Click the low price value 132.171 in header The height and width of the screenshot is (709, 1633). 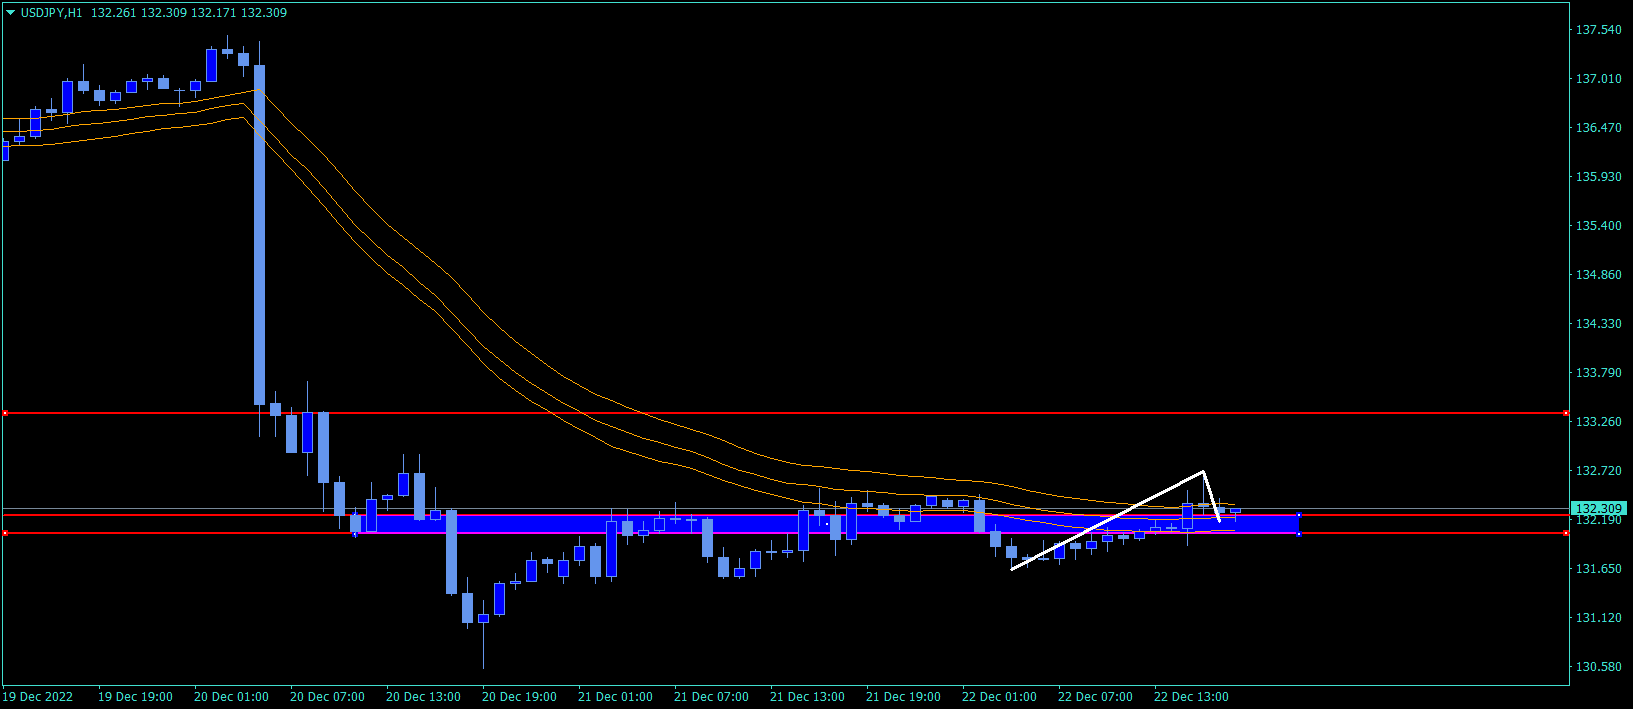pyautogui.click(x=213, y=13)
